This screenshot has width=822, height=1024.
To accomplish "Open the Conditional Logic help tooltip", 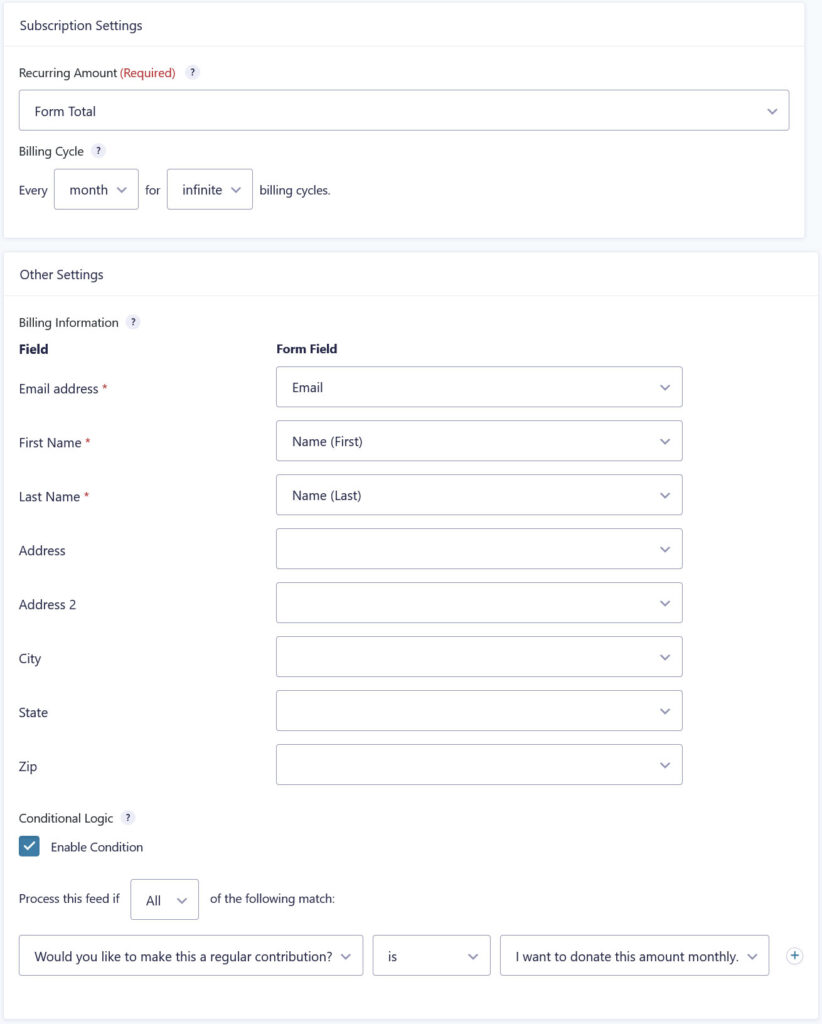I will click(x=126, y=818).
